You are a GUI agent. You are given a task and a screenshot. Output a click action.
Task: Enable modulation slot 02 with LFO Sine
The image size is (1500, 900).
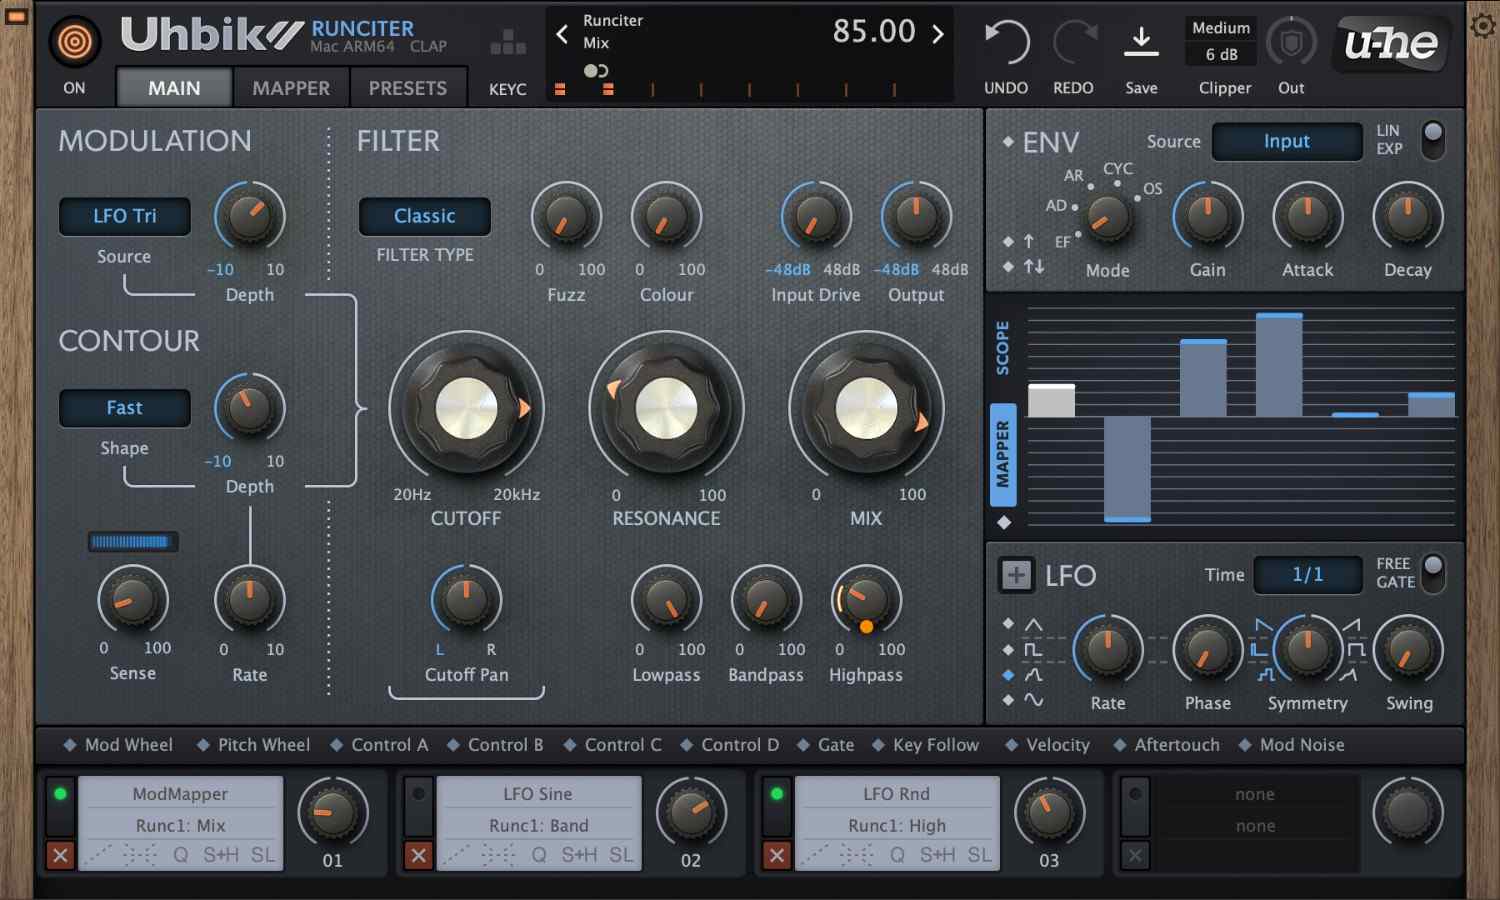(x=418, y=793)
